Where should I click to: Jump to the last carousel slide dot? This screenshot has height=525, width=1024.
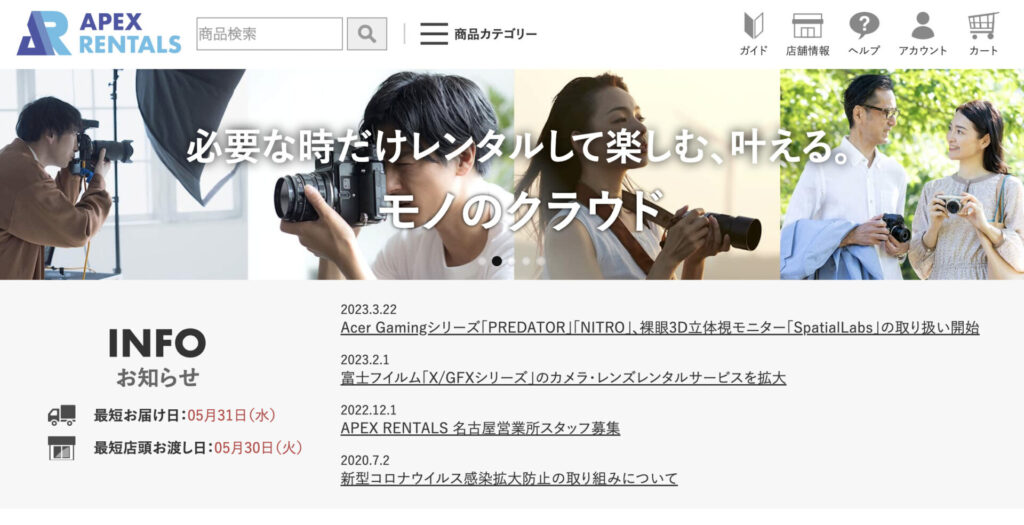[542, 261]
